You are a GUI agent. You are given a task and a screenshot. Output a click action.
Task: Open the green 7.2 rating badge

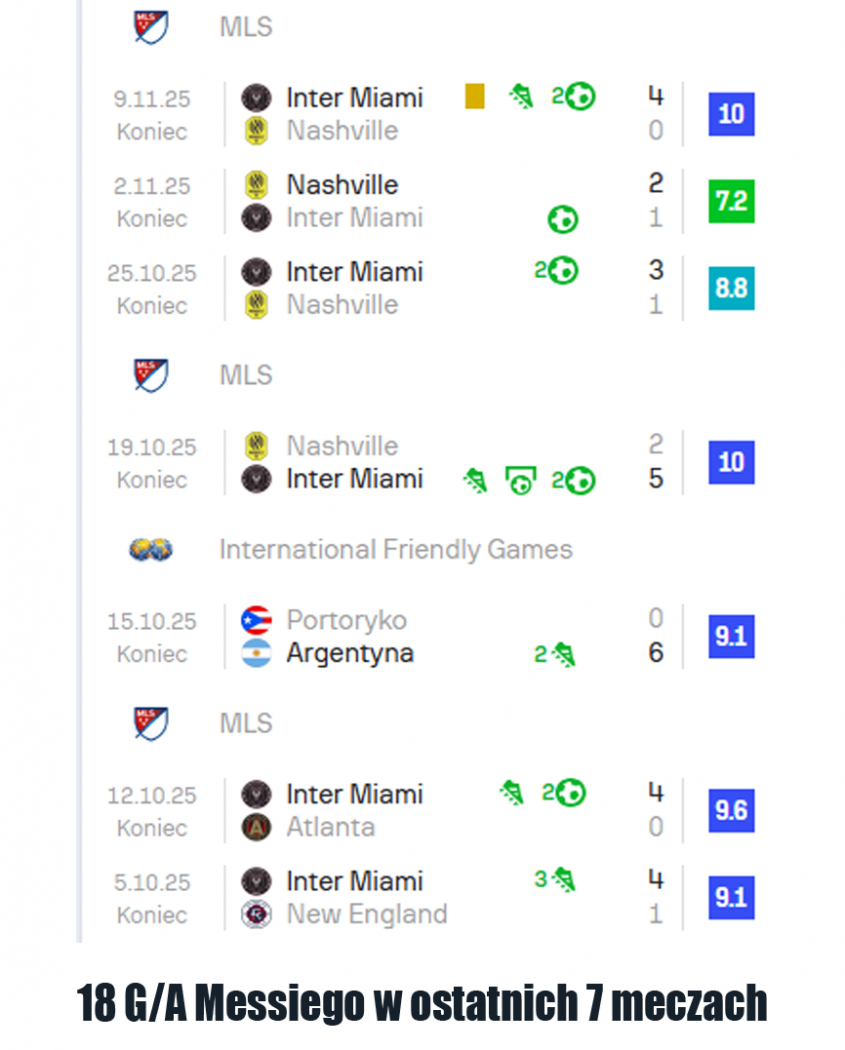tap(731, 202)
